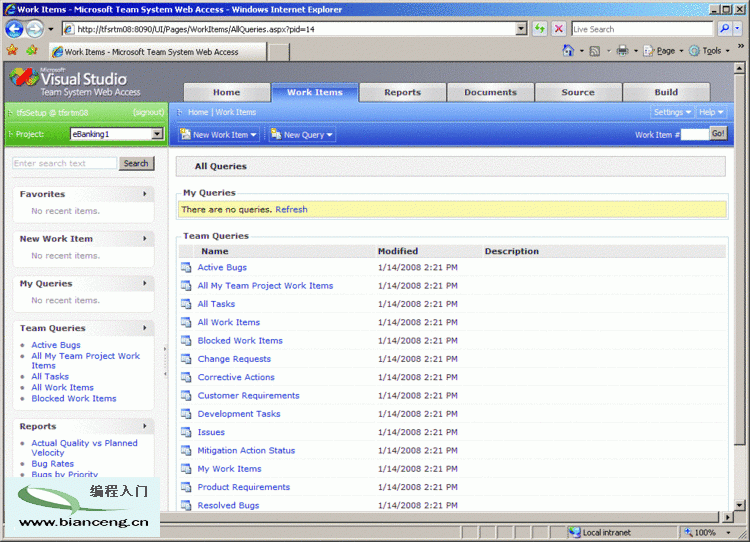Screen dimensions: 750x542
Task: Open the Project eBanking1 dropdown
Action: tap(157, 134)
